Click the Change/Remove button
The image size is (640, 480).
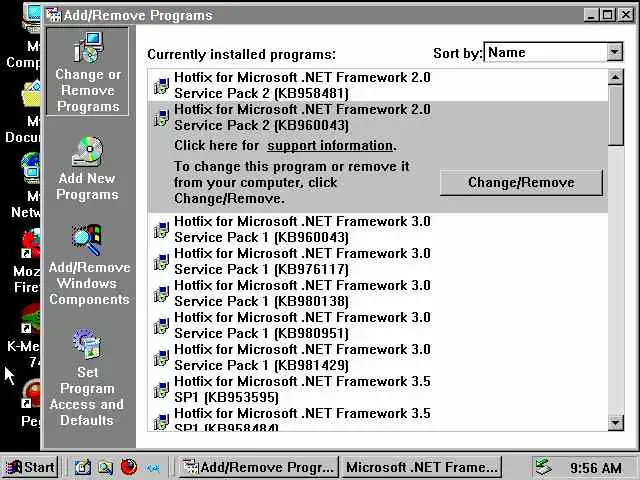click(x=521, y=182)
